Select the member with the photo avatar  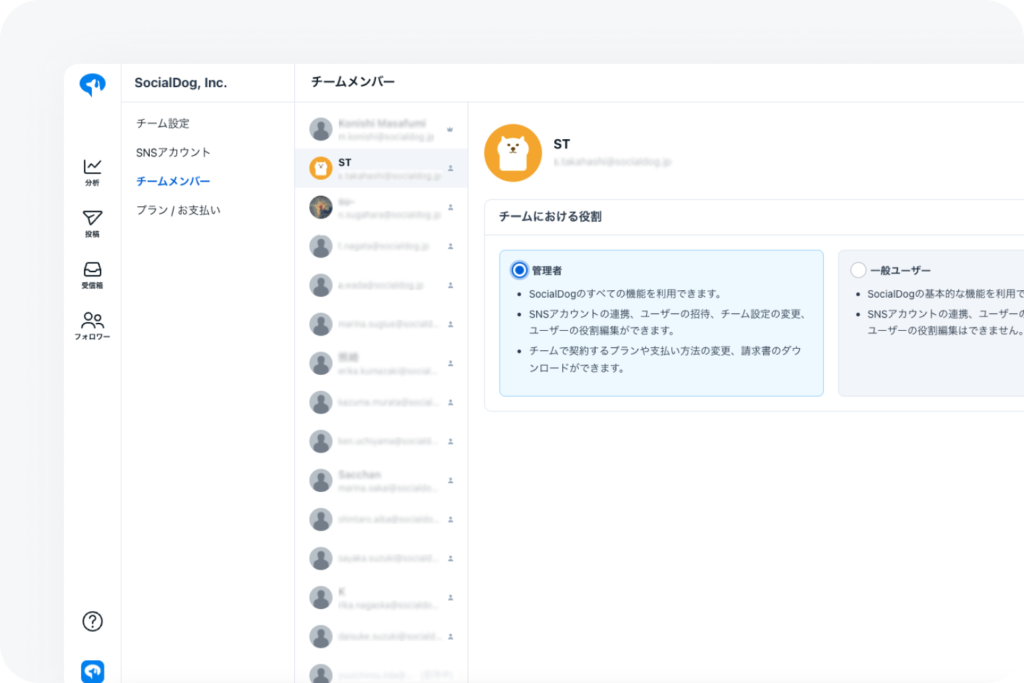click(321, 207)
